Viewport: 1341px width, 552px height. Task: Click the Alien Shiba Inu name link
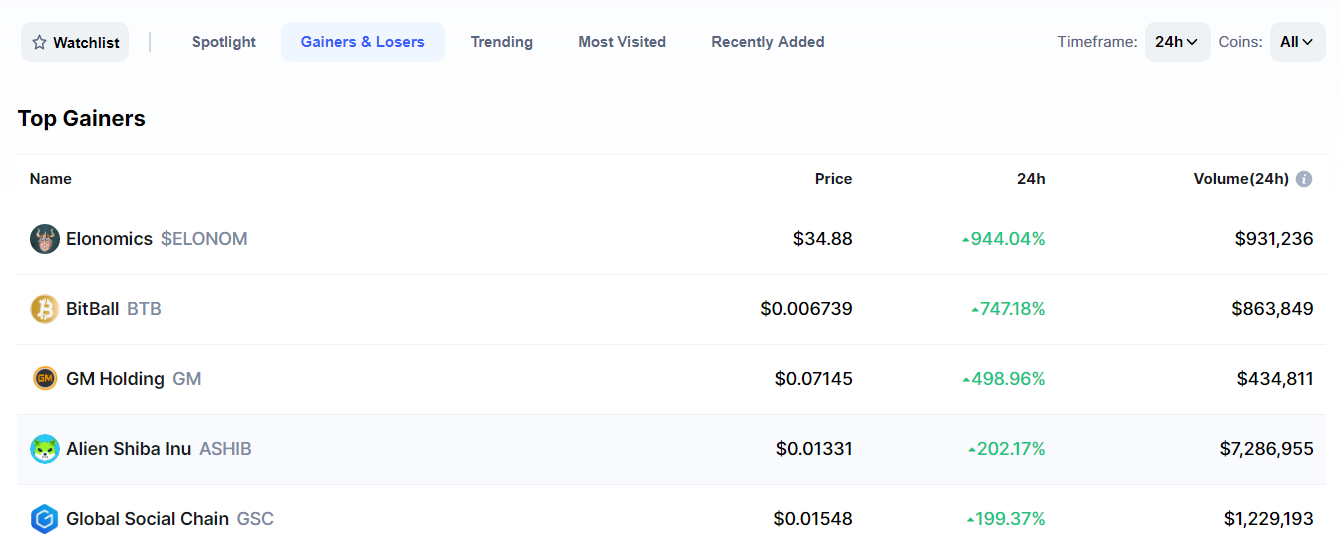pyautogui.click(x=128, y=449)
